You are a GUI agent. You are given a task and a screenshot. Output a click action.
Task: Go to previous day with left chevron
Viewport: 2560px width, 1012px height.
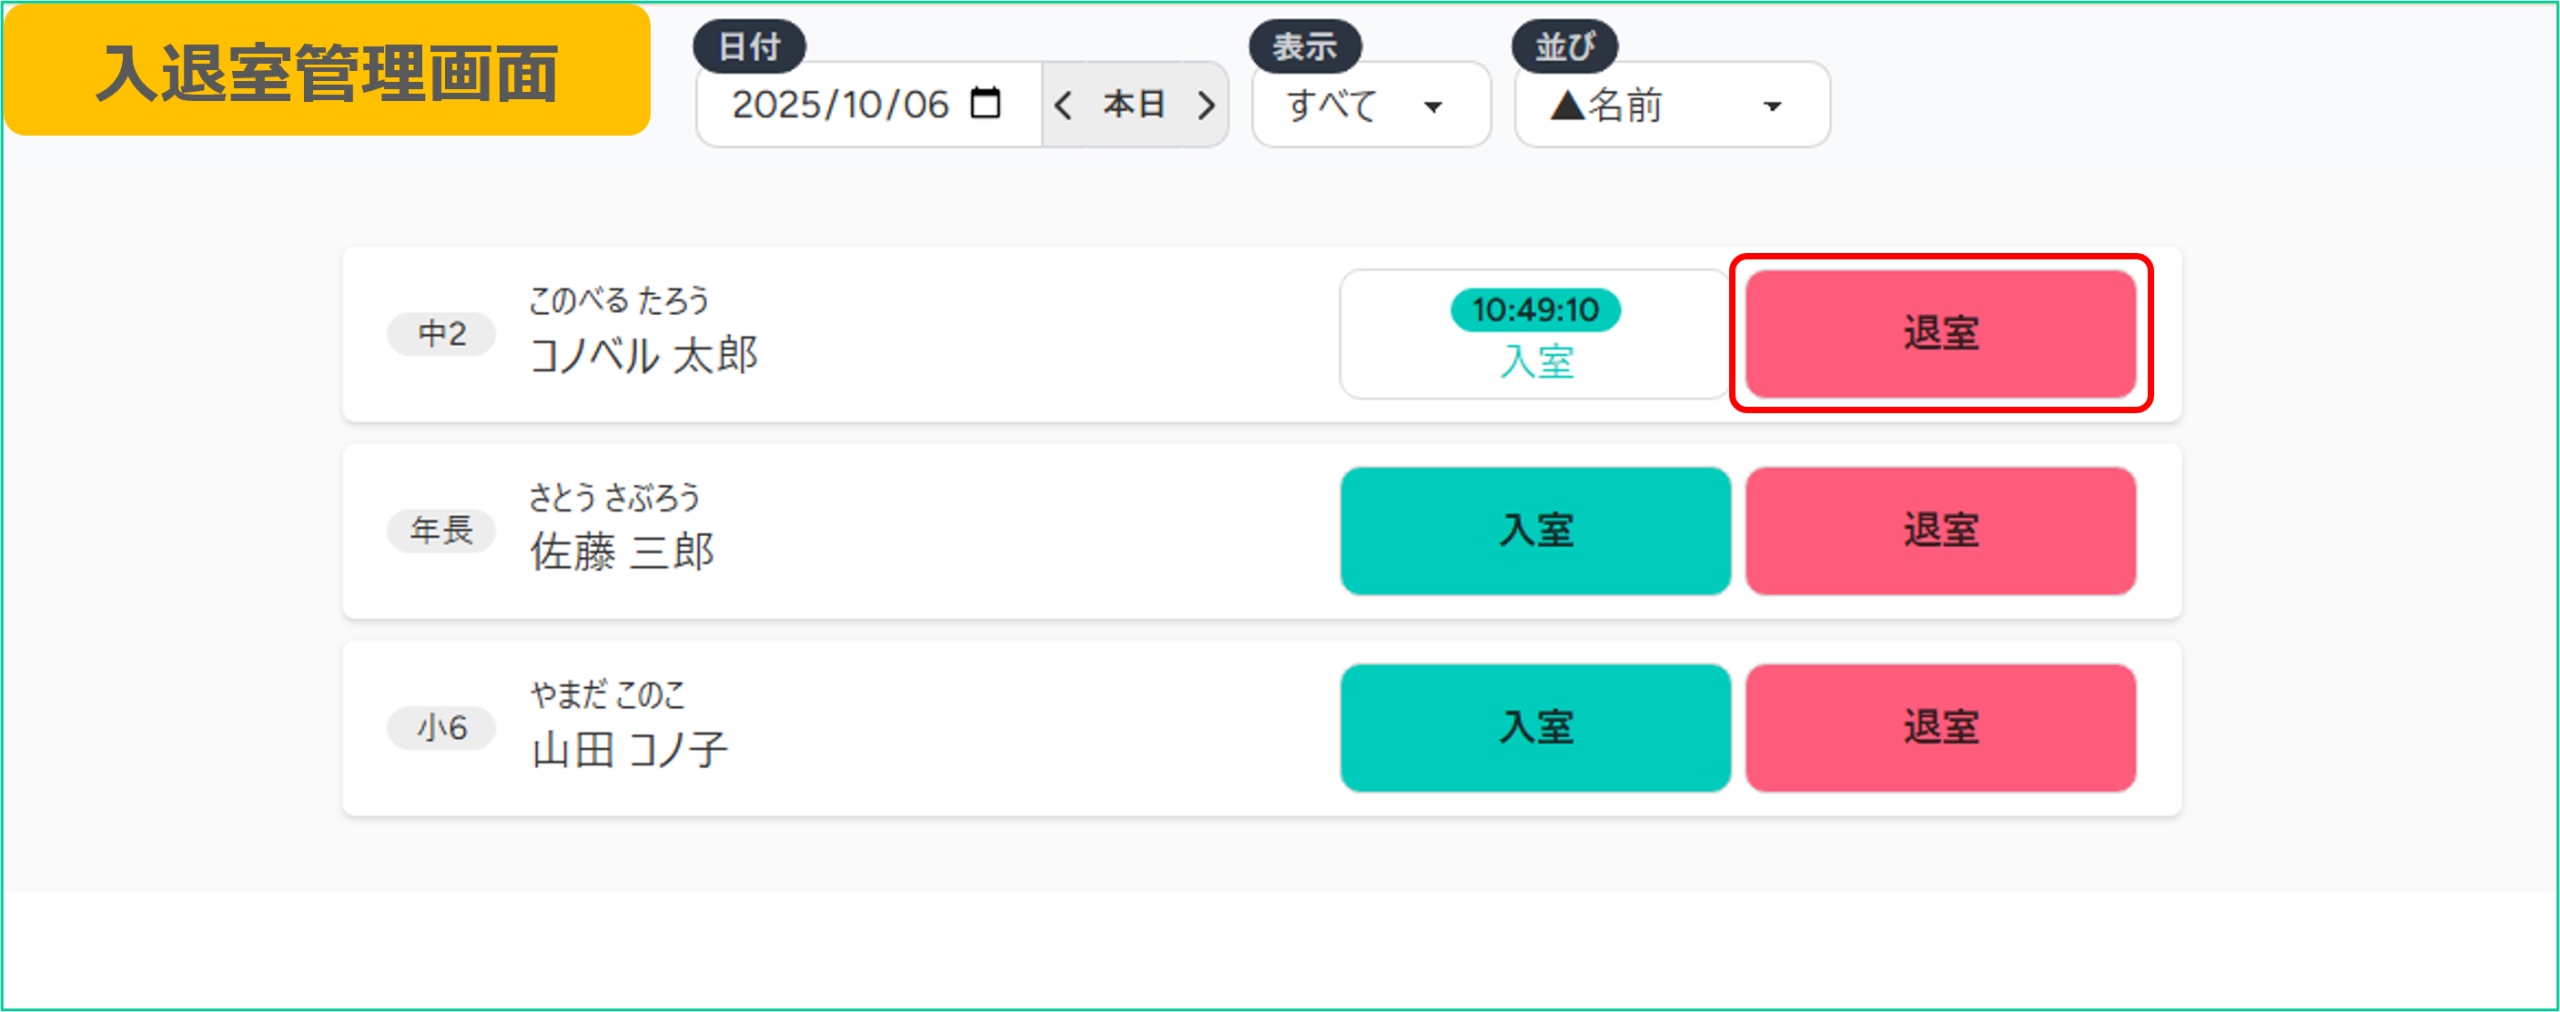(1064, 105)
